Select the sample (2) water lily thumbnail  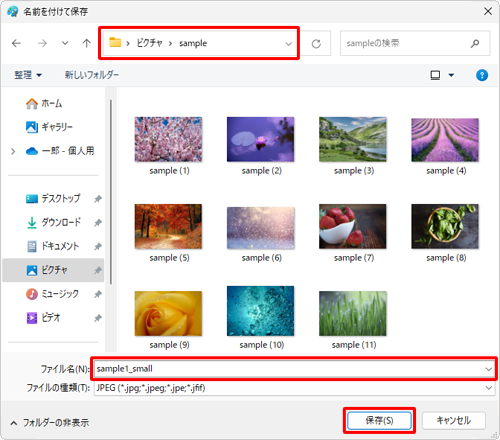pos(261,139)
